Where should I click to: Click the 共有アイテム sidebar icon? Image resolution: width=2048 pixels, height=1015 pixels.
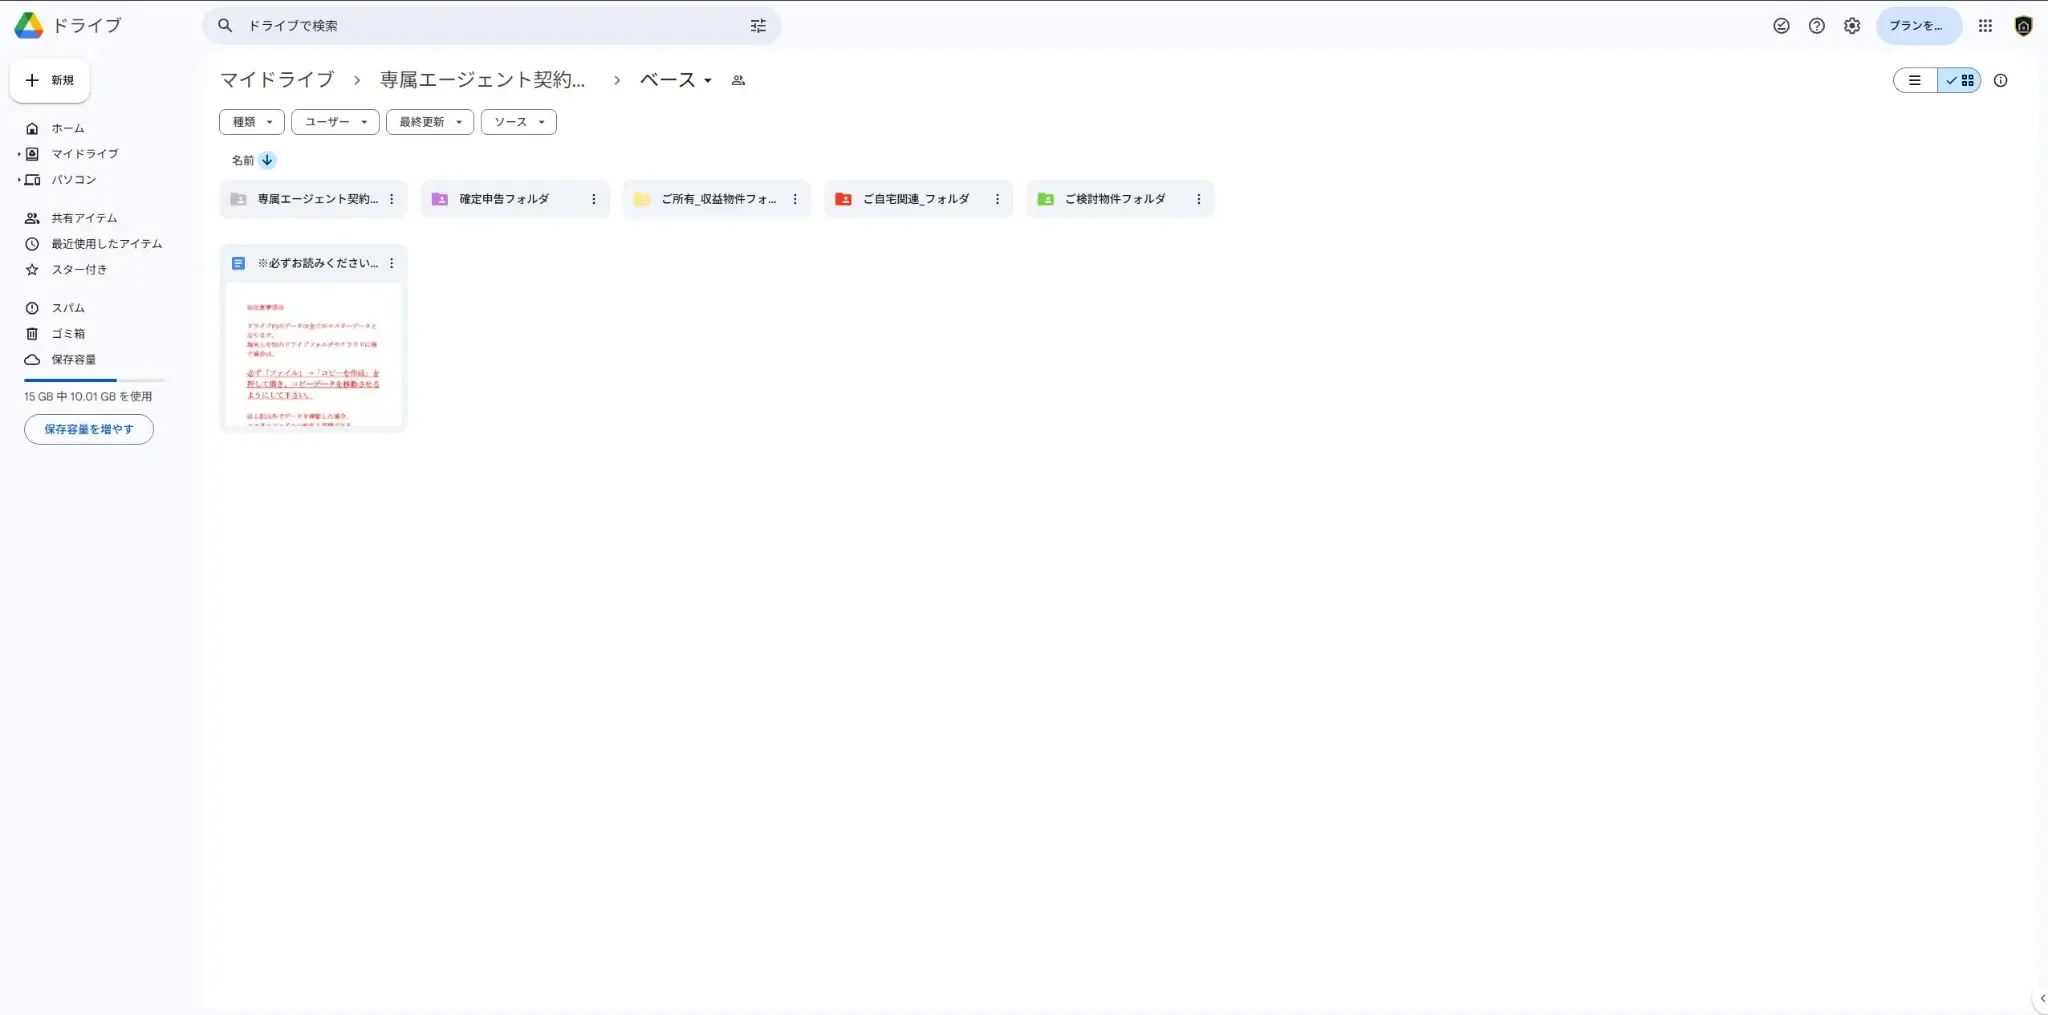pos(31,218)
